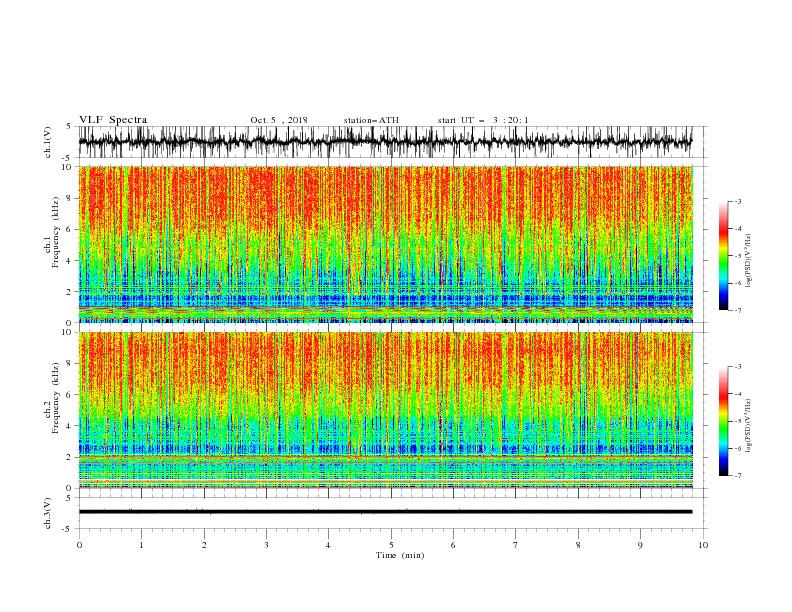Viewport: 792px width, 612px height.
Task: Click the ch.2 frequency axis tick "8"
Action: coord(69,364)
